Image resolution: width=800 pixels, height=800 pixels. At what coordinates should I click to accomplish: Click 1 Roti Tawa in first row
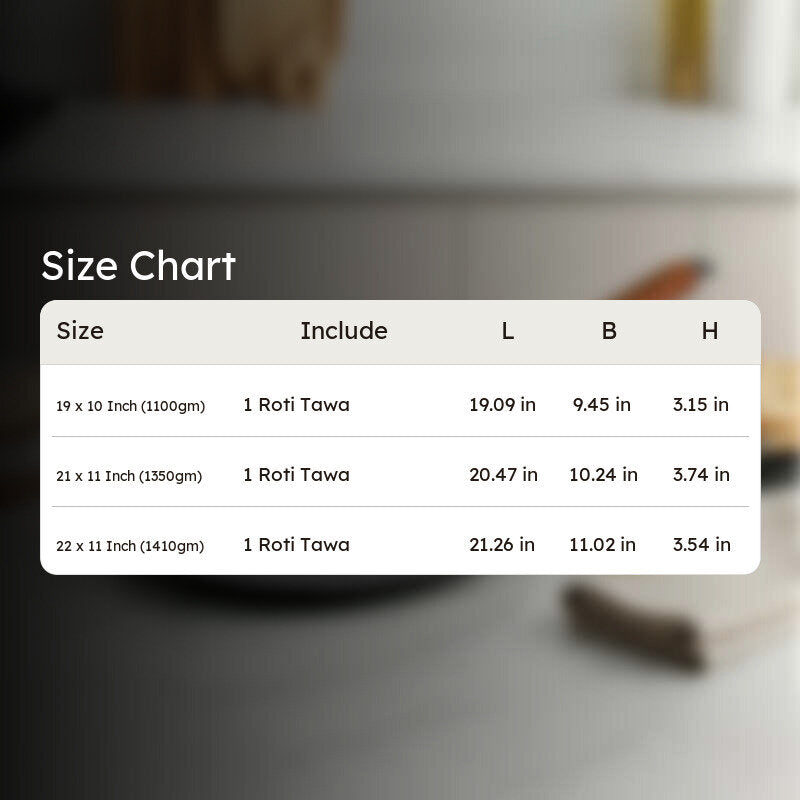(x=296, y=405)
